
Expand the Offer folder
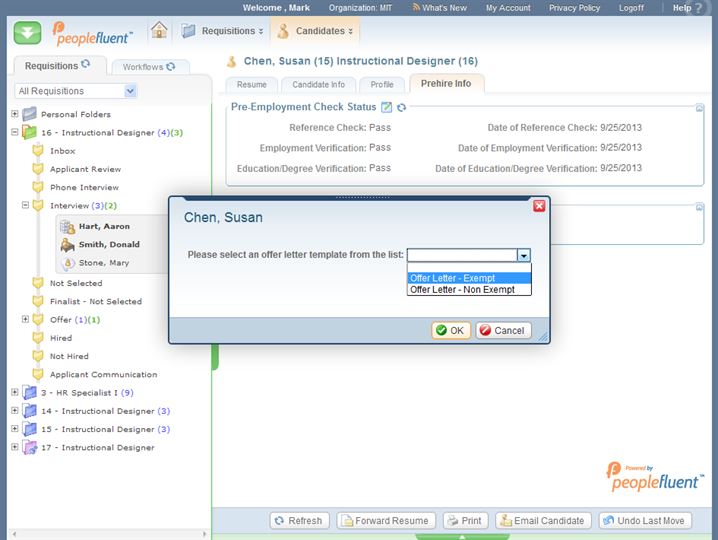coord(26,319)
